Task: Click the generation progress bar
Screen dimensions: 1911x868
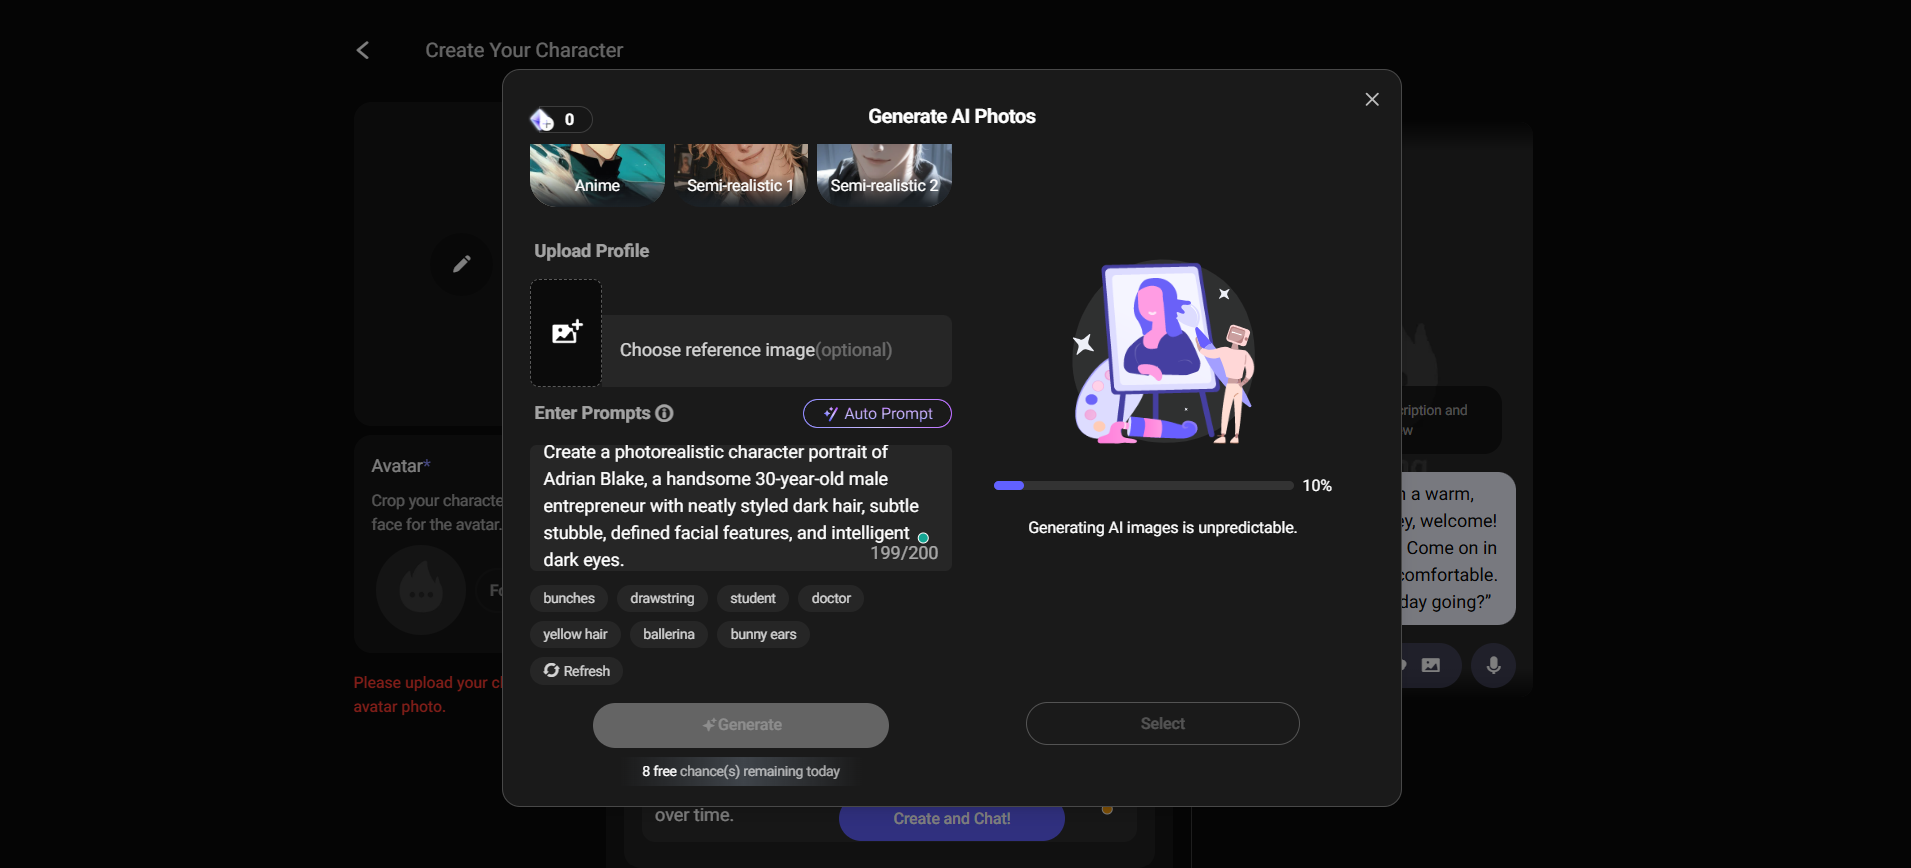Action: tap(1144, 485)
